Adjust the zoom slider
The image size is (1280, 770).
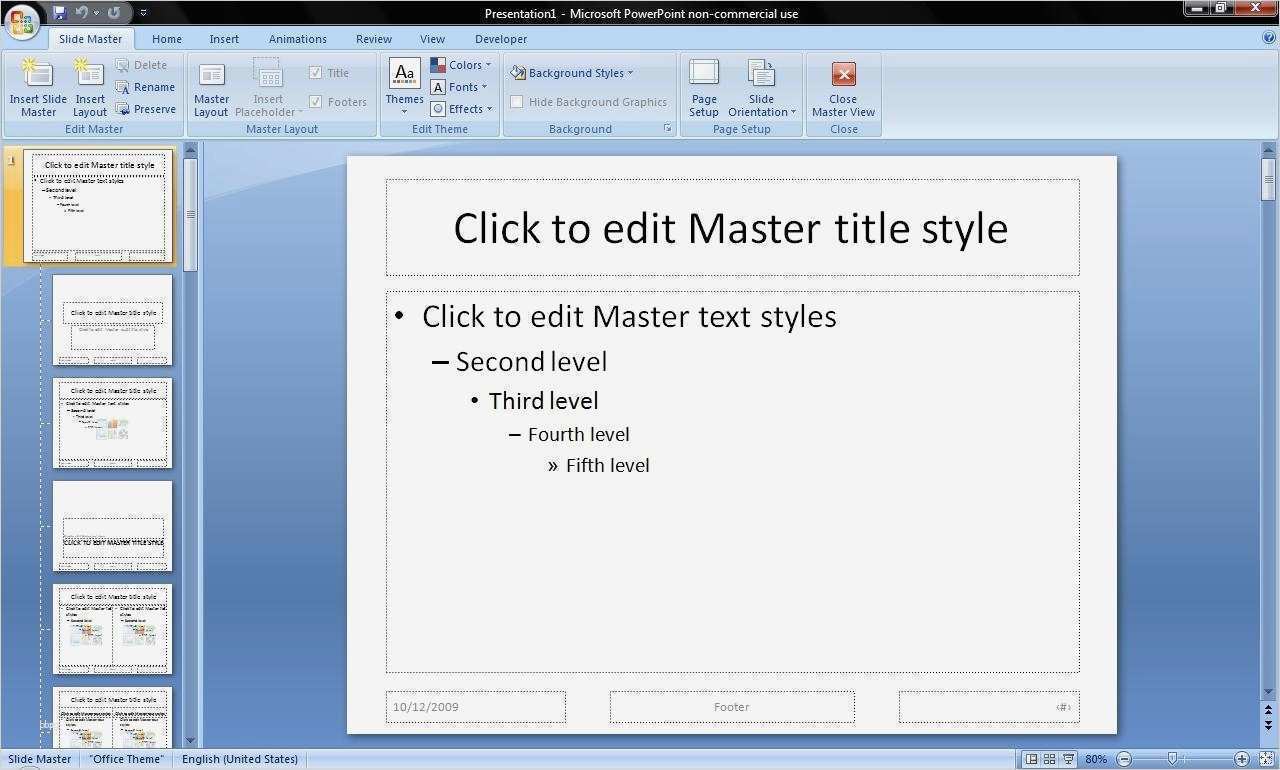point(1170,759)
